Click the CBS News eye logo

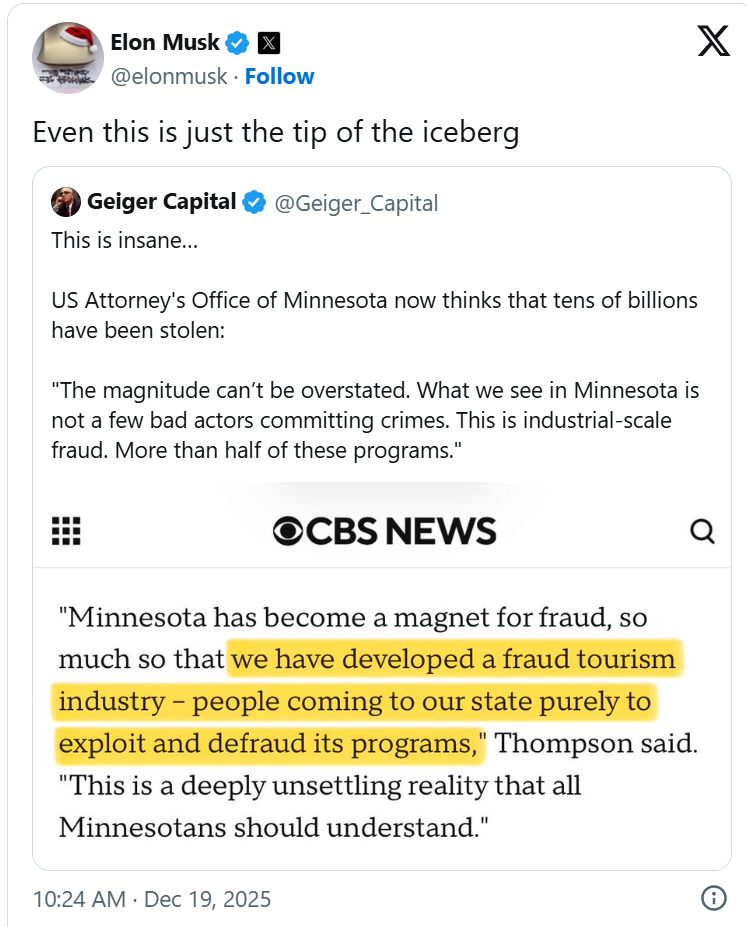[288, 531]
